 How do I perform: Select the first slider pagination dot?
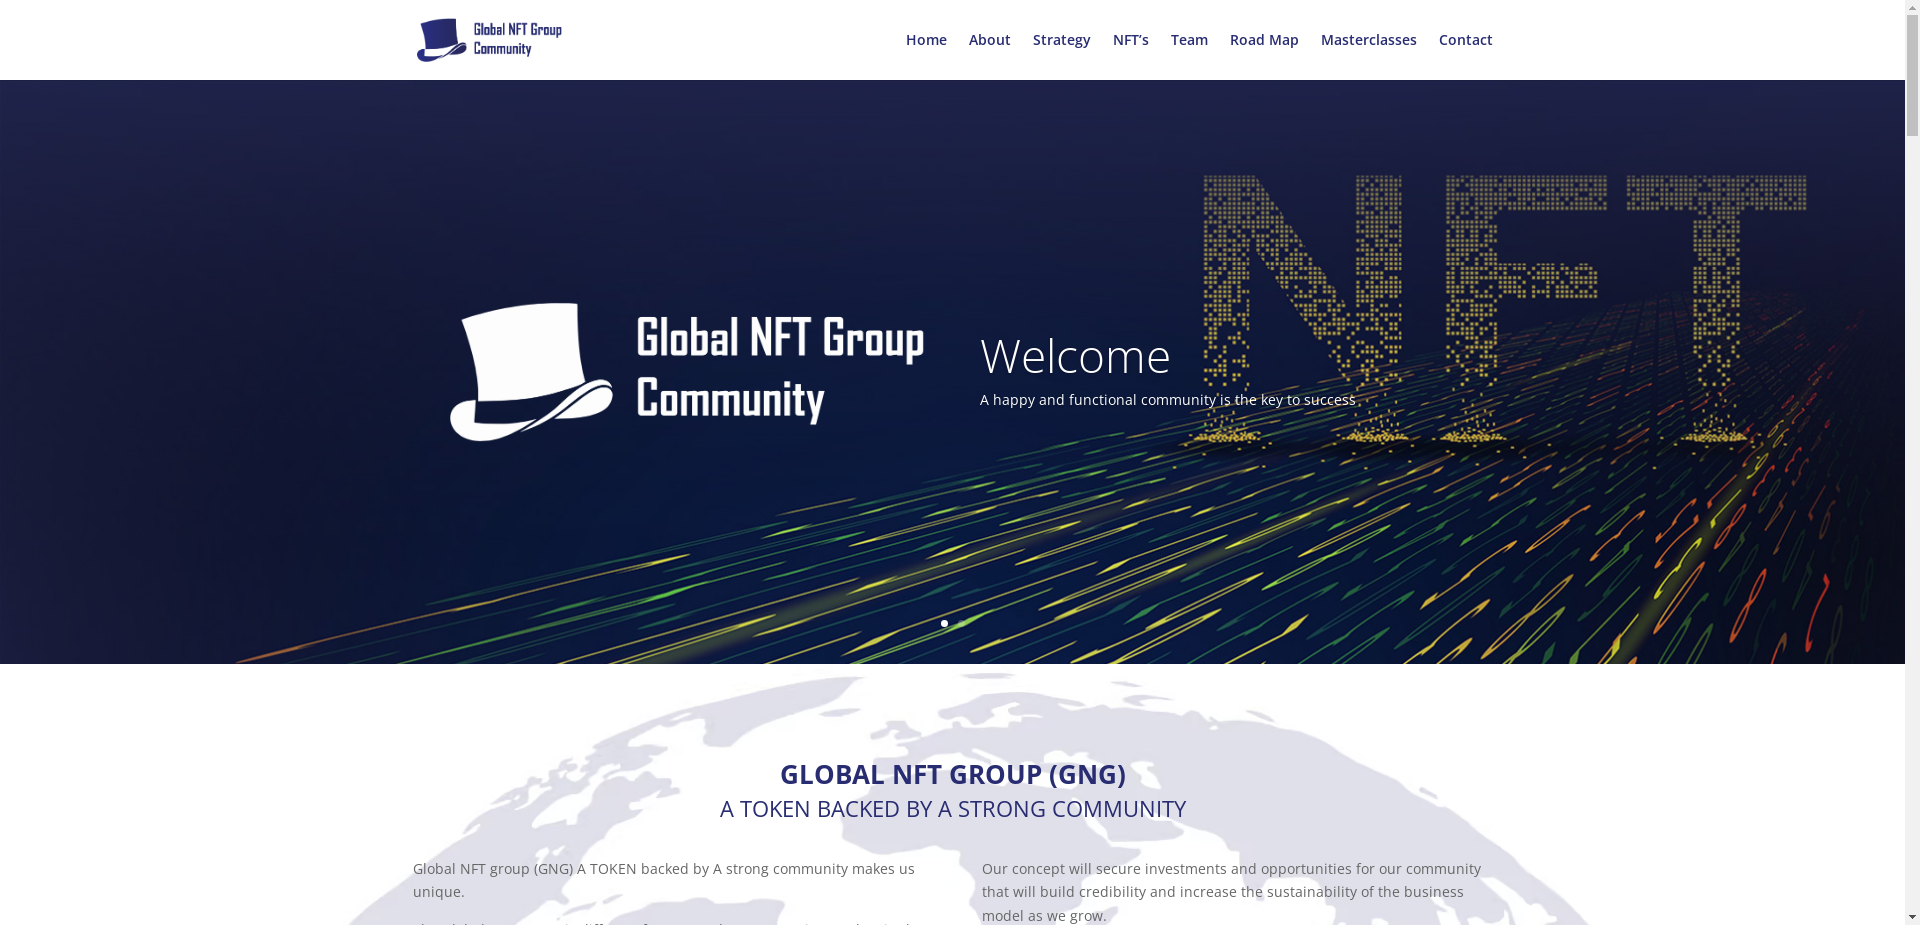(x=944, y=623)
